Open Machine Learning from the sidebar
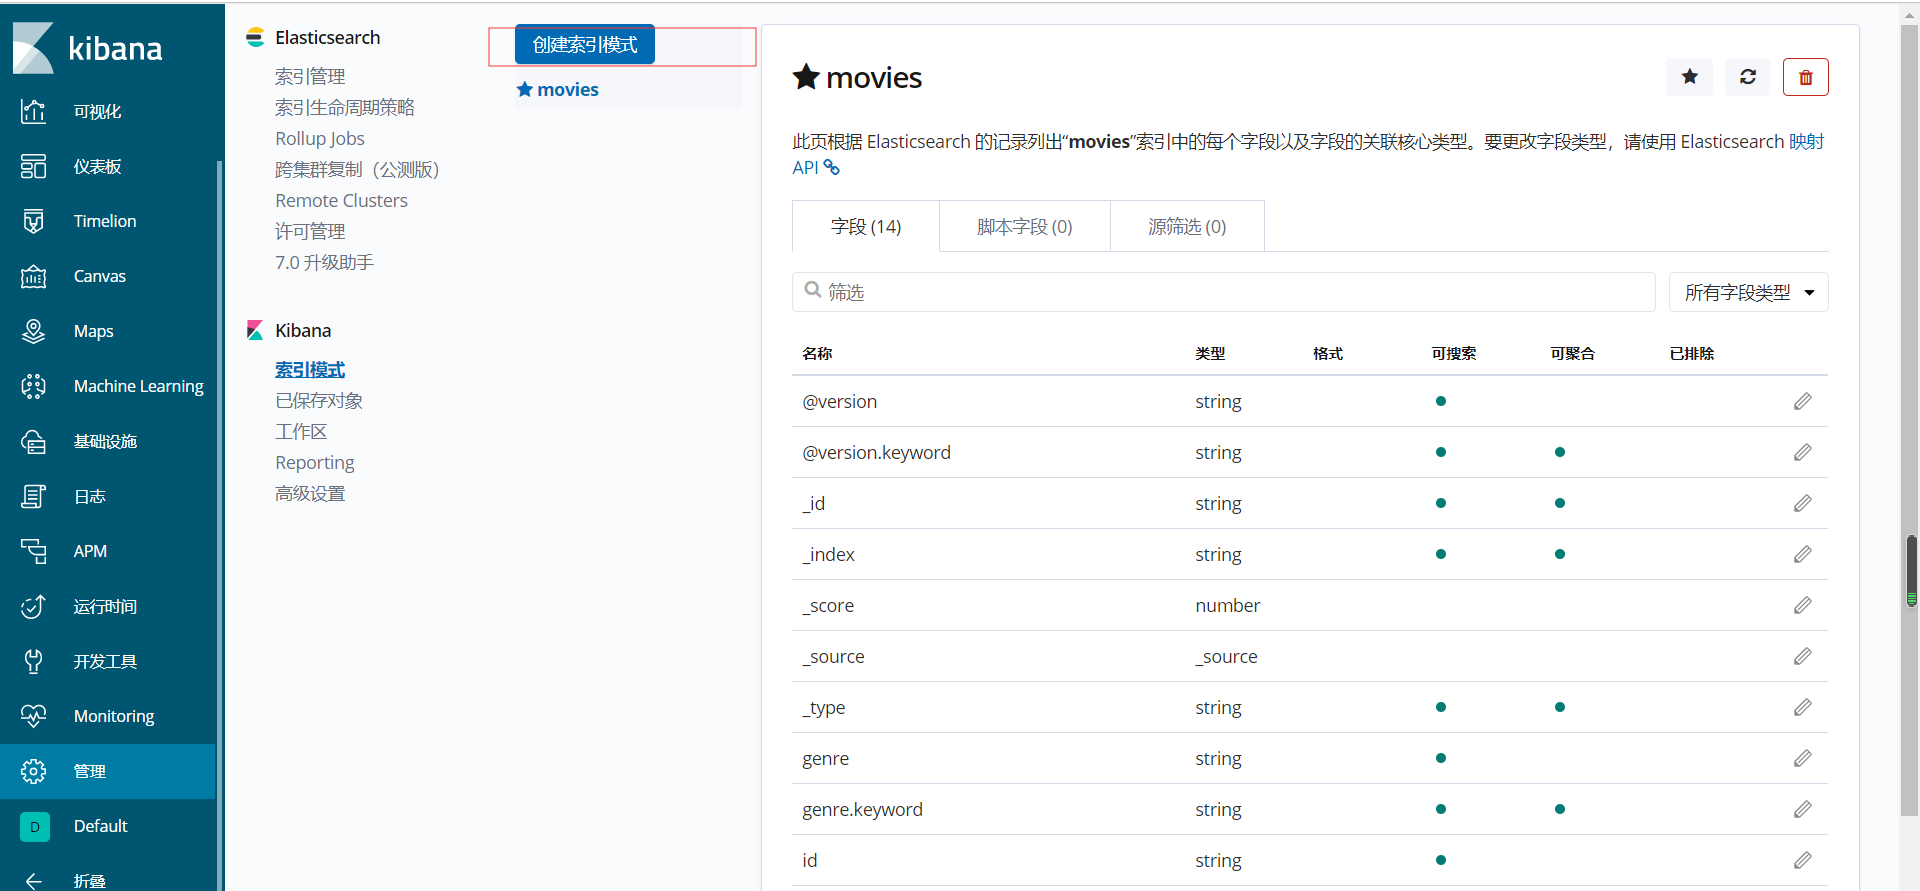This screenshot has width=1920, height=891. click(x=138, y=386)
